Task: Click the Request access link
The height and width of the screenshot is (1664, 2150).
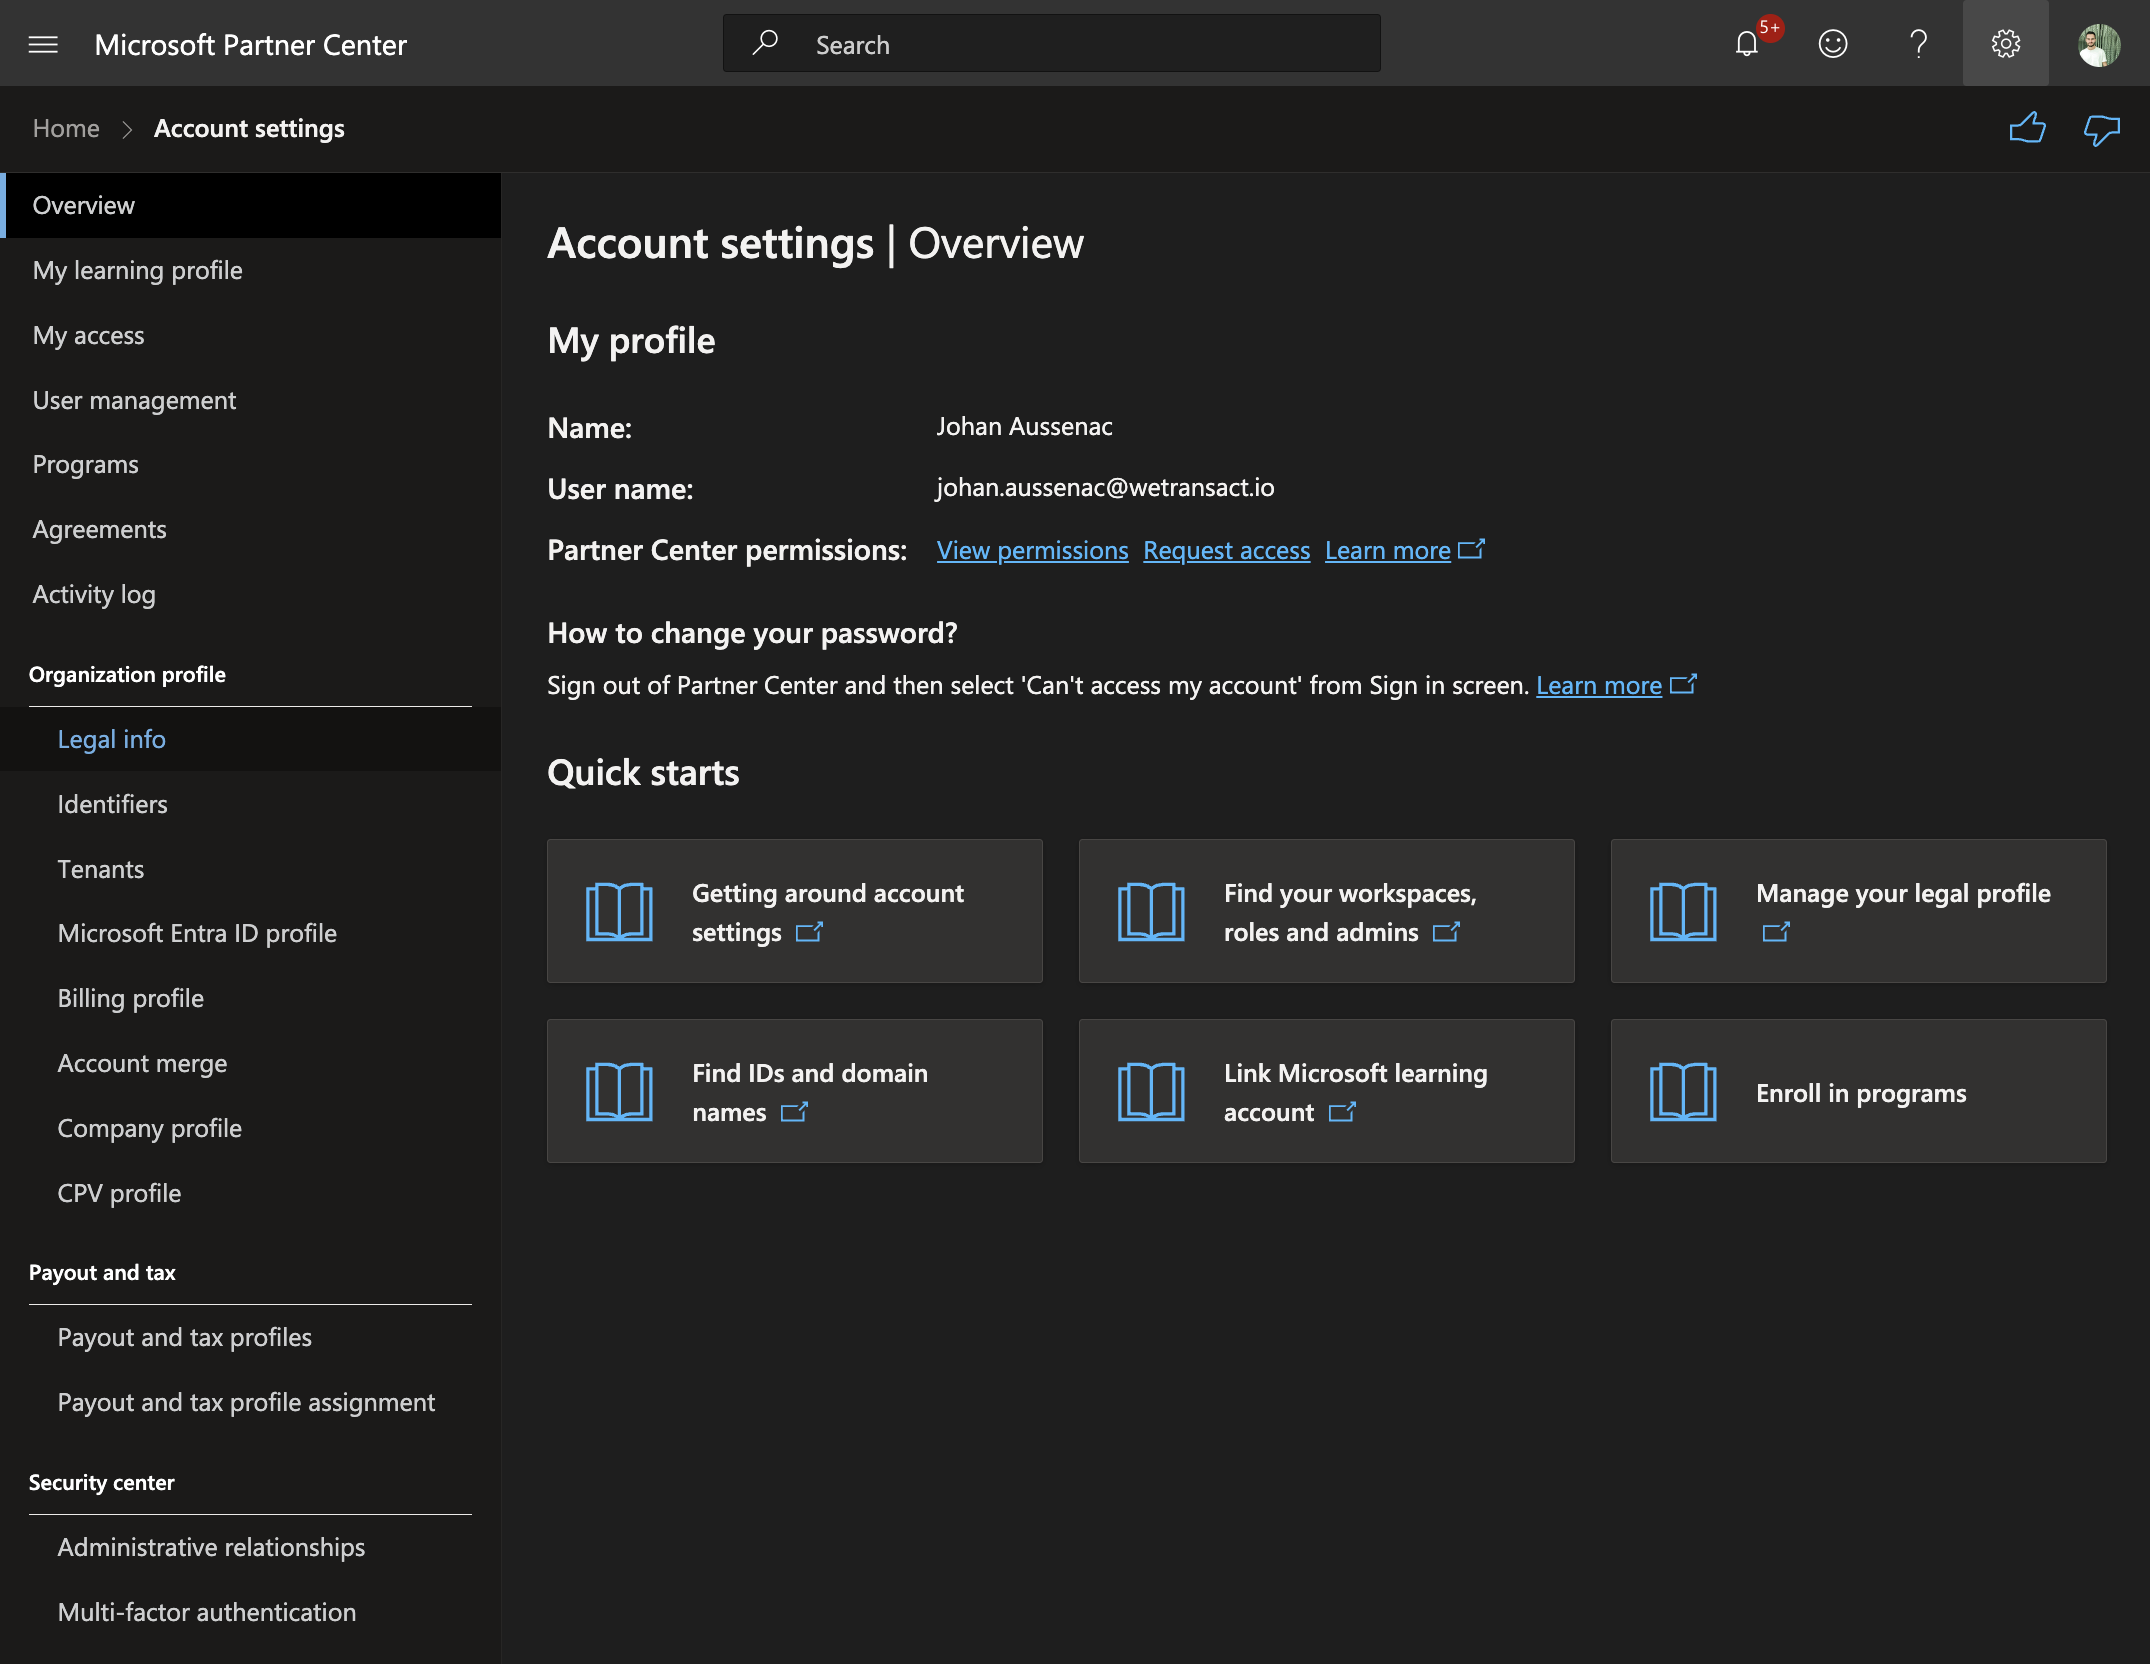Action: tap(1226, 551)
